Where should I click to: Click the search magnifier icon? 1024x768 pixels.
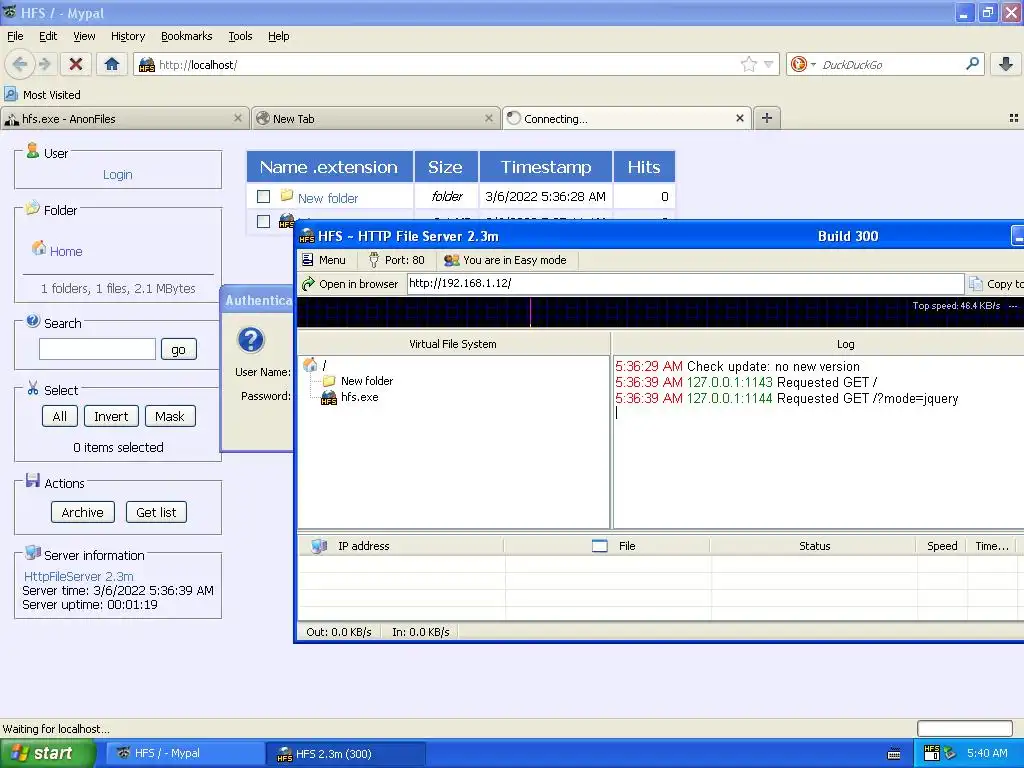(972, 64)
